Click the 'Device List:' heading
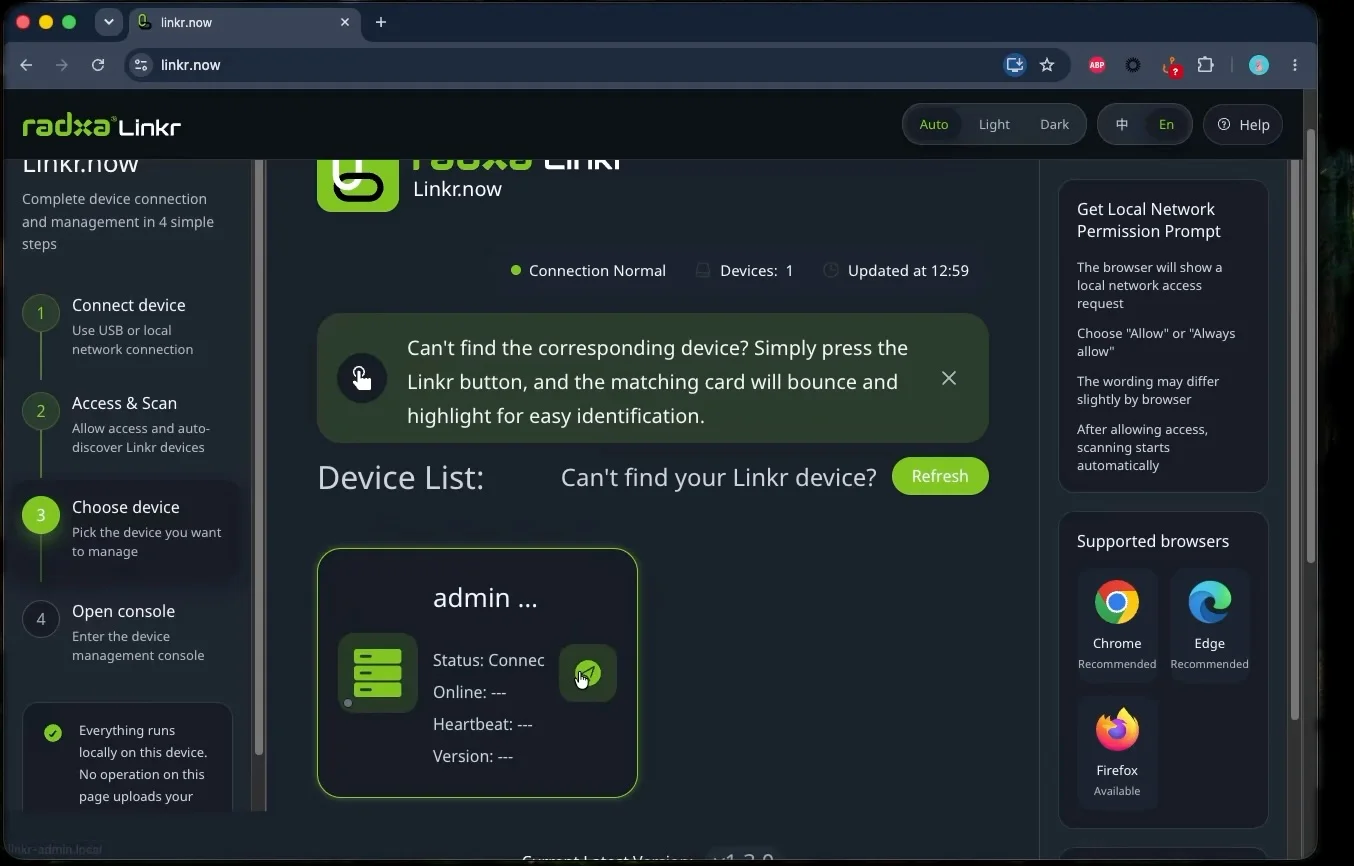Image resolution: width=1354 pixels, height=866 pixels. (x=401, y=477)
